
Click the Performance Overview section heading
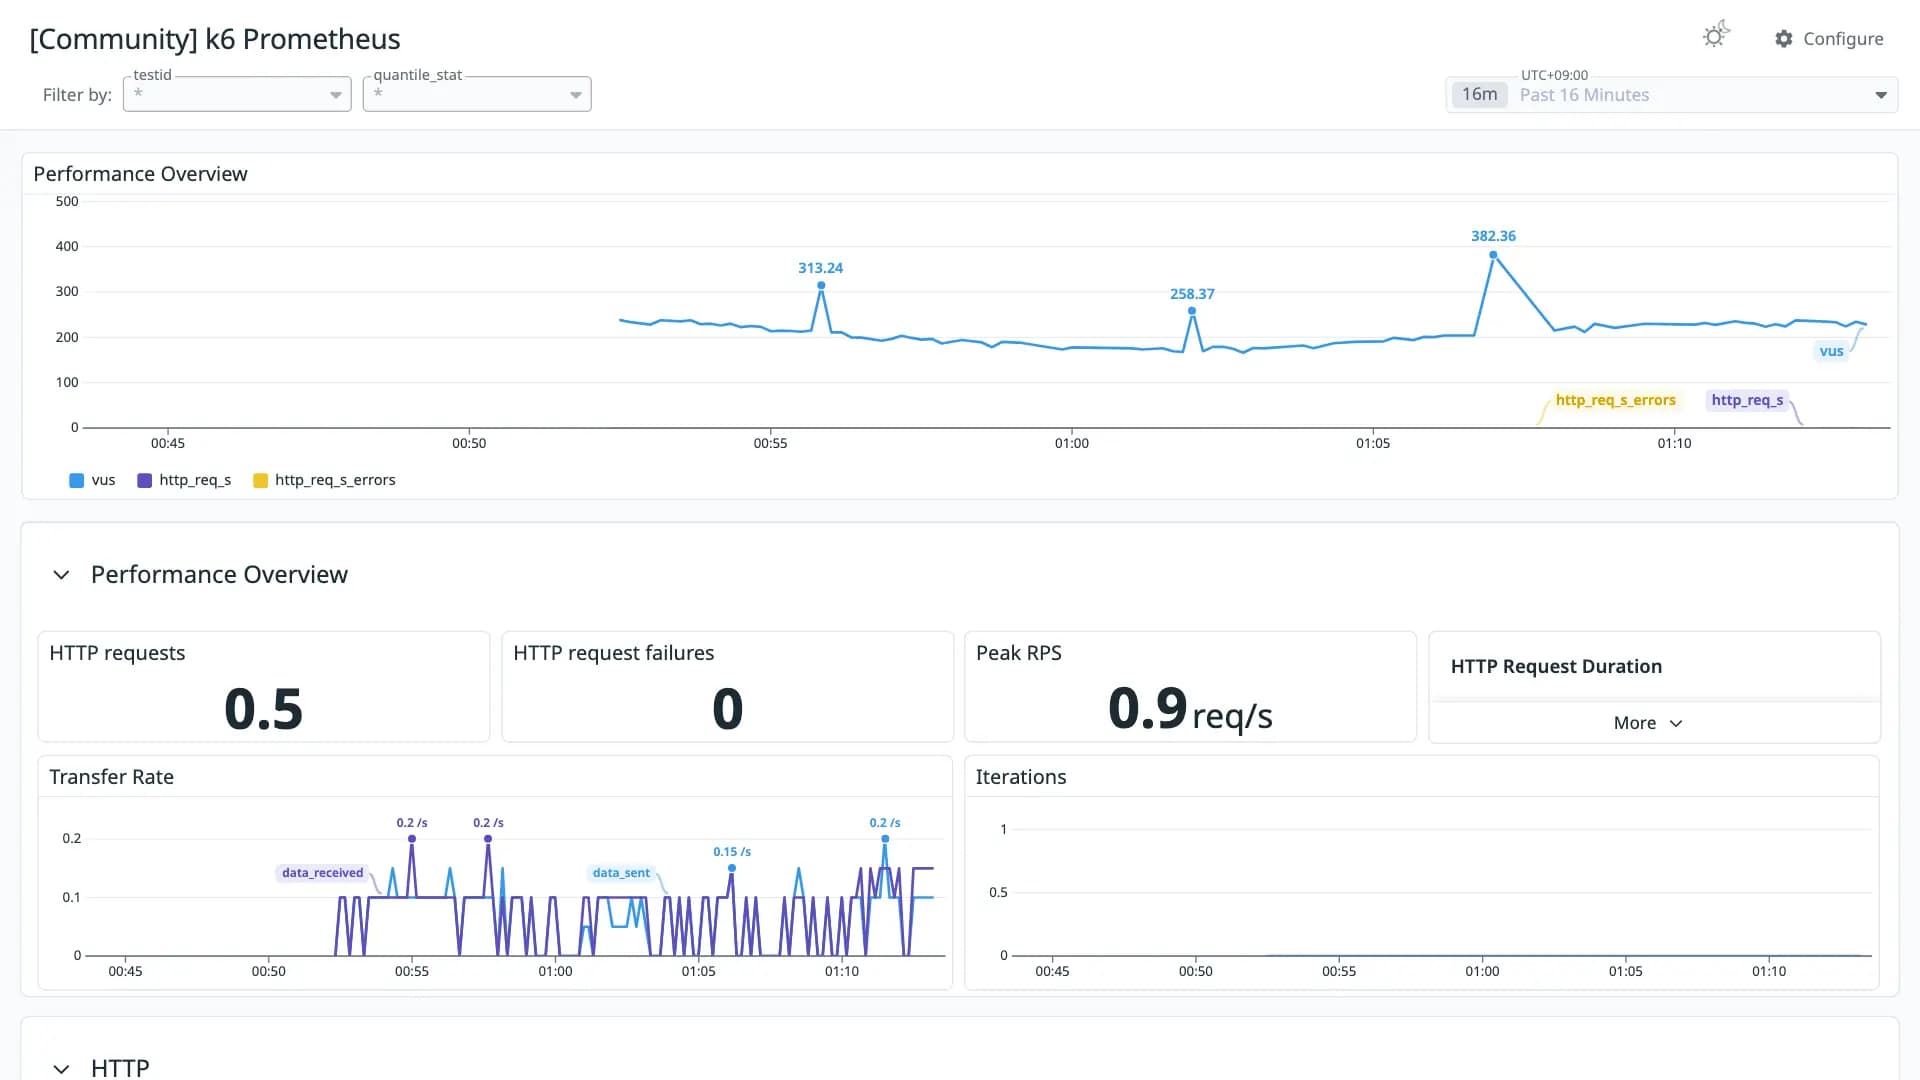(x=219, y=575)
